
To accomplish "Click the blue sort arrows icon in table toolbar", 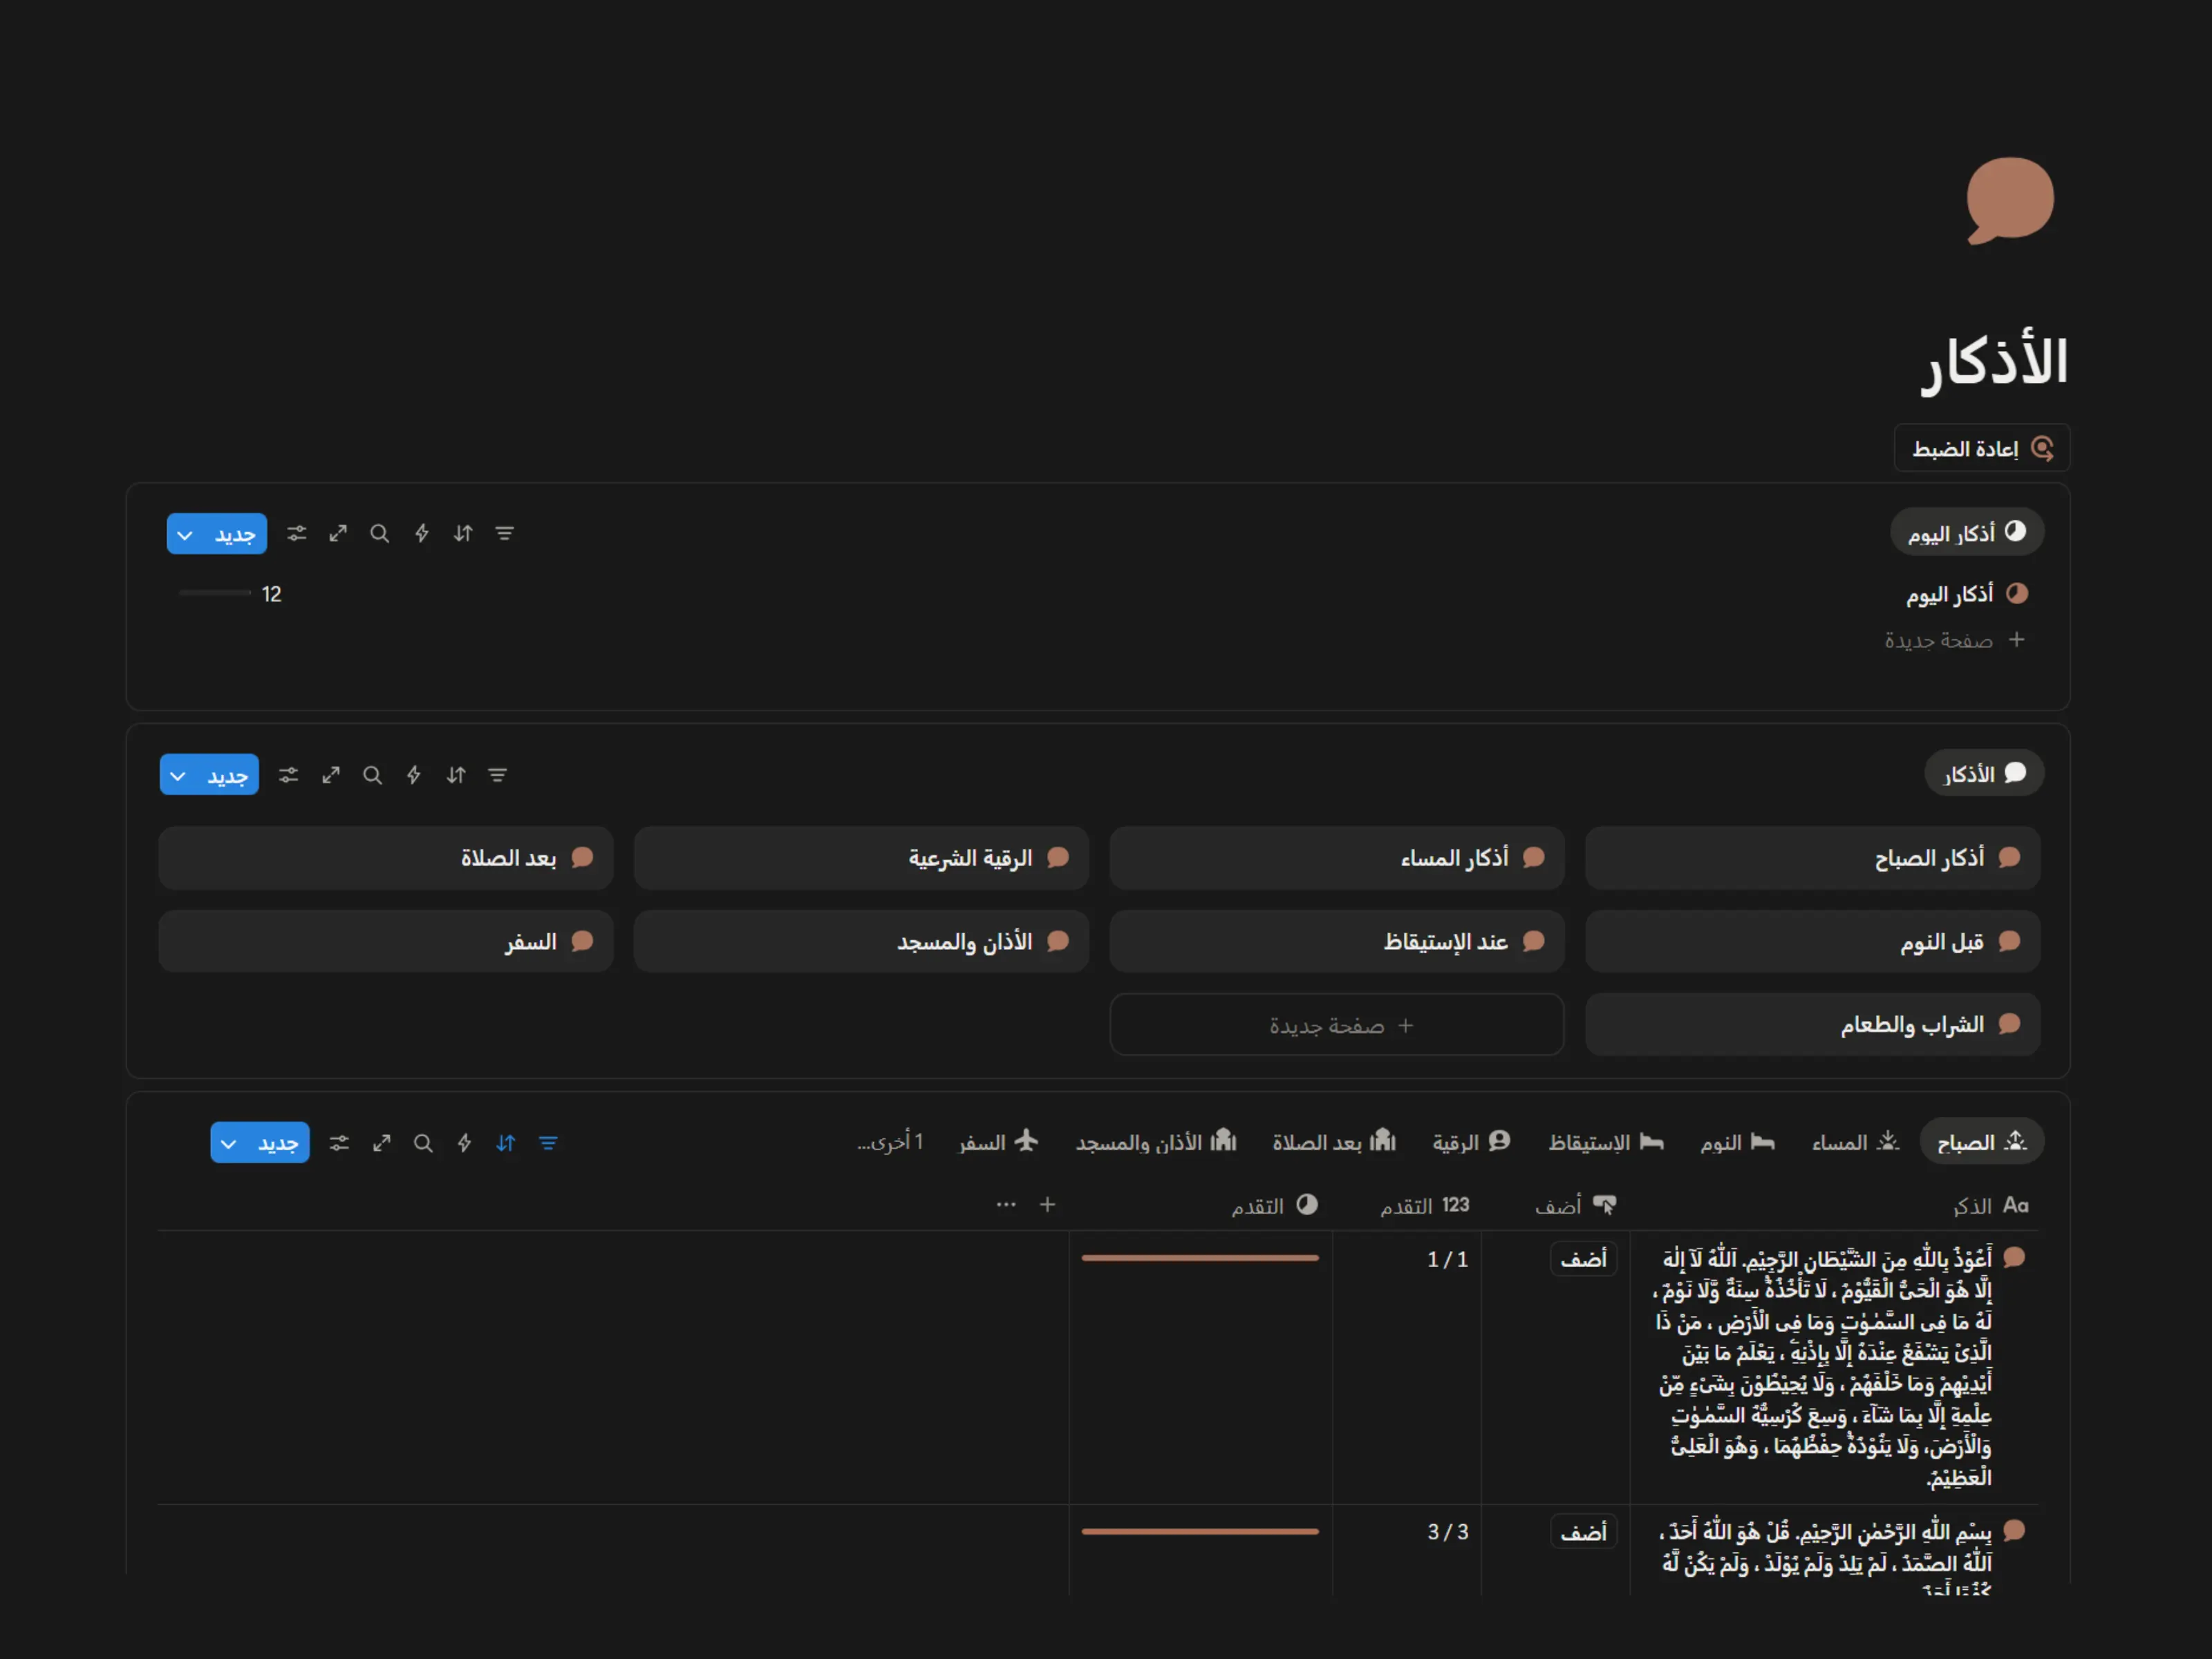I will pos(506,1143).
